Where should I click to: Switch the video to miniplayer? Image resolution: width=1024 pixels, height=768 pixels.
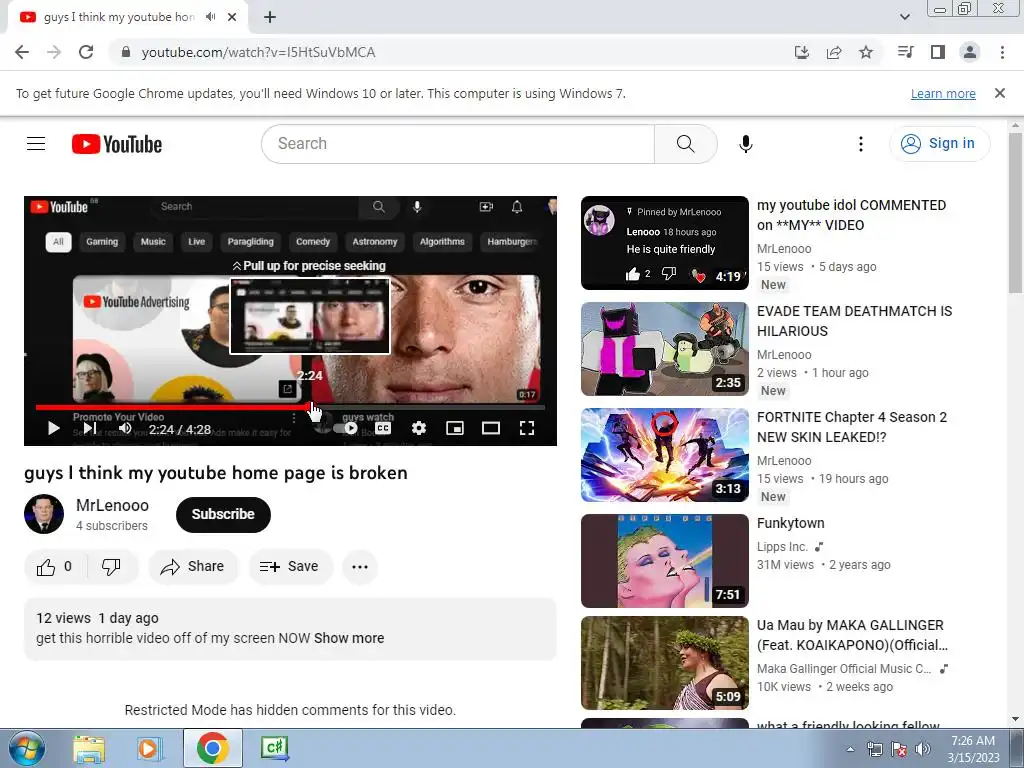455,428
